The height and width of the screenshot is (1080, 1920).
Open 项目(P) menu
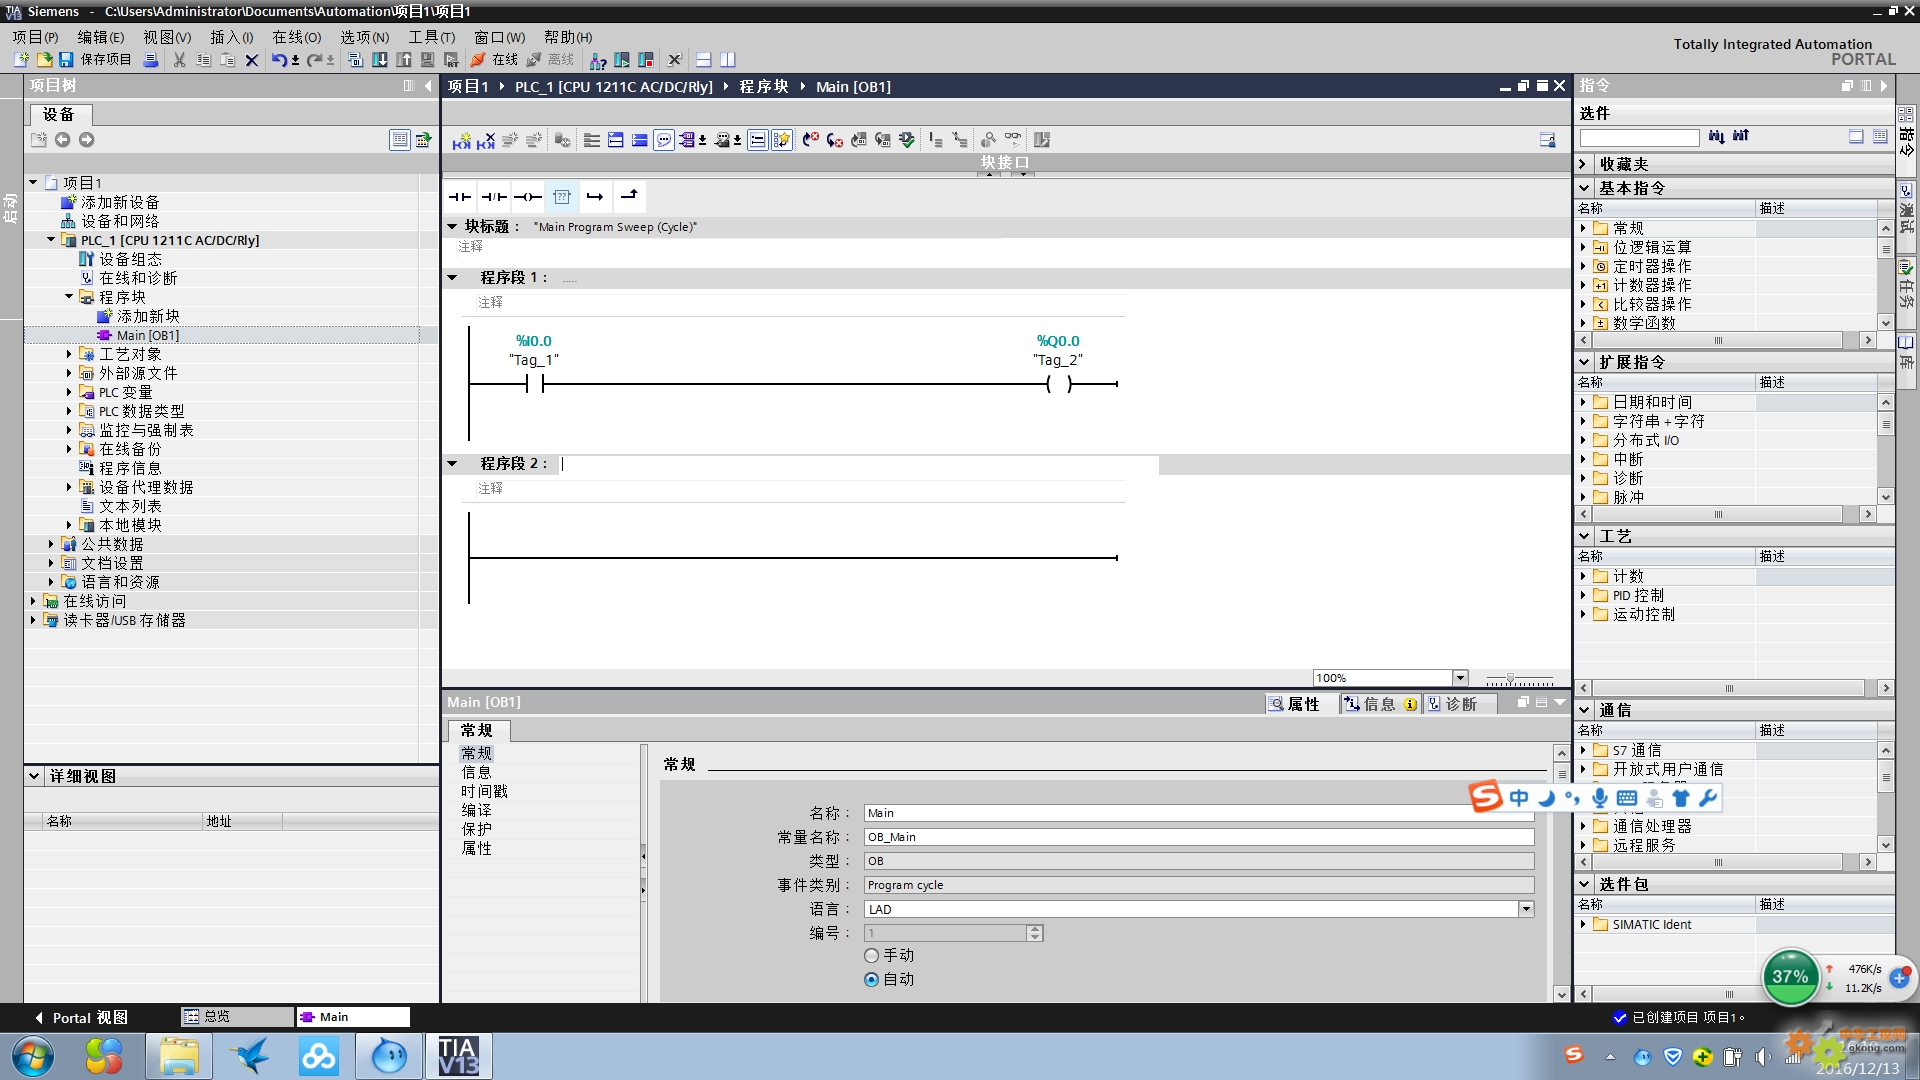(35, 37)
